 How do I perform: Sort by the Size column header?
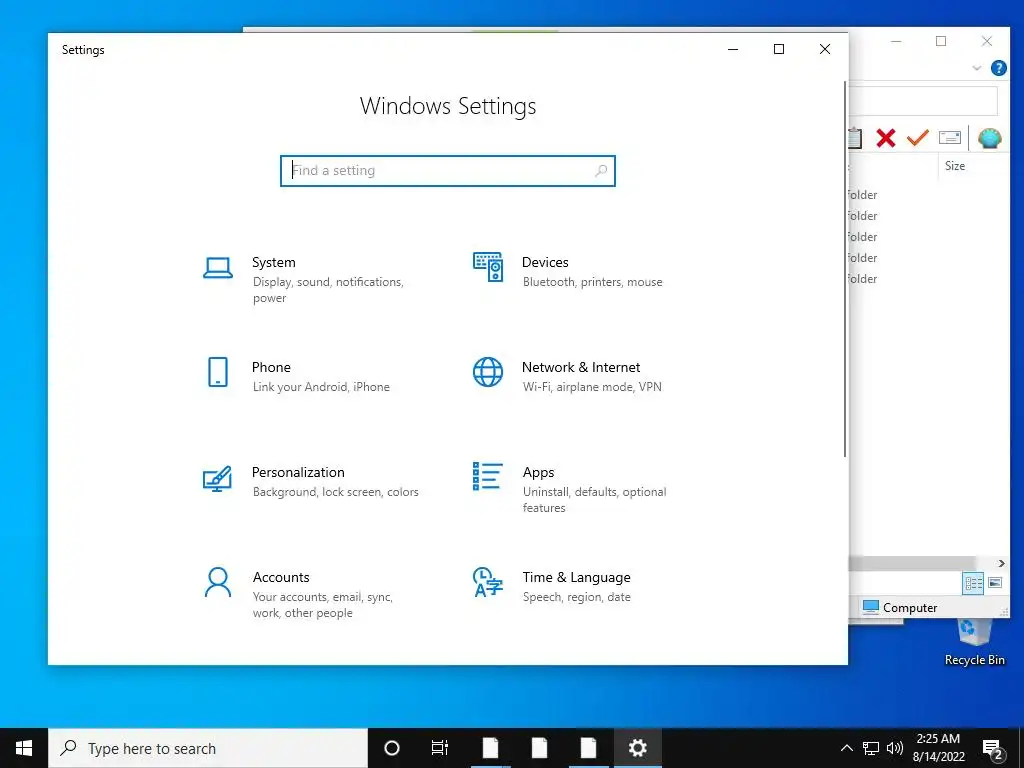tap(955, 166)
